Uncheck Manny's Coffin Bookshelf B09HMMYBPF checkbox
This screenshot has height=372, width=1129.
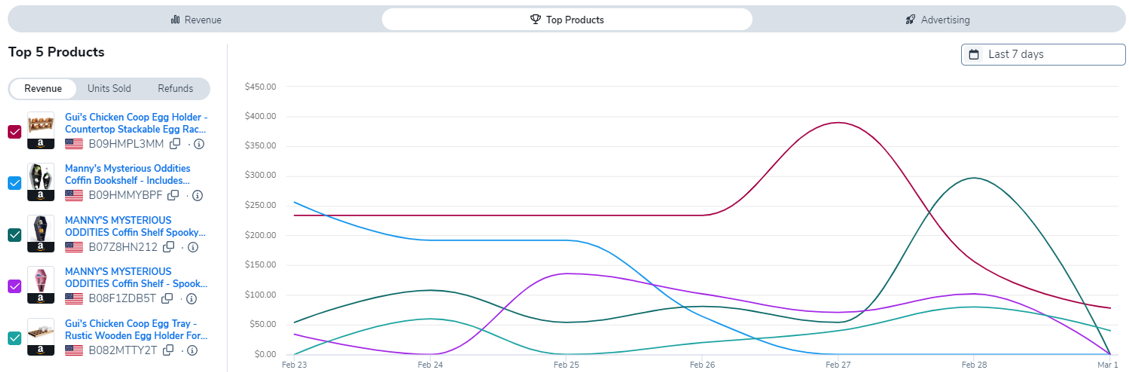14,183
